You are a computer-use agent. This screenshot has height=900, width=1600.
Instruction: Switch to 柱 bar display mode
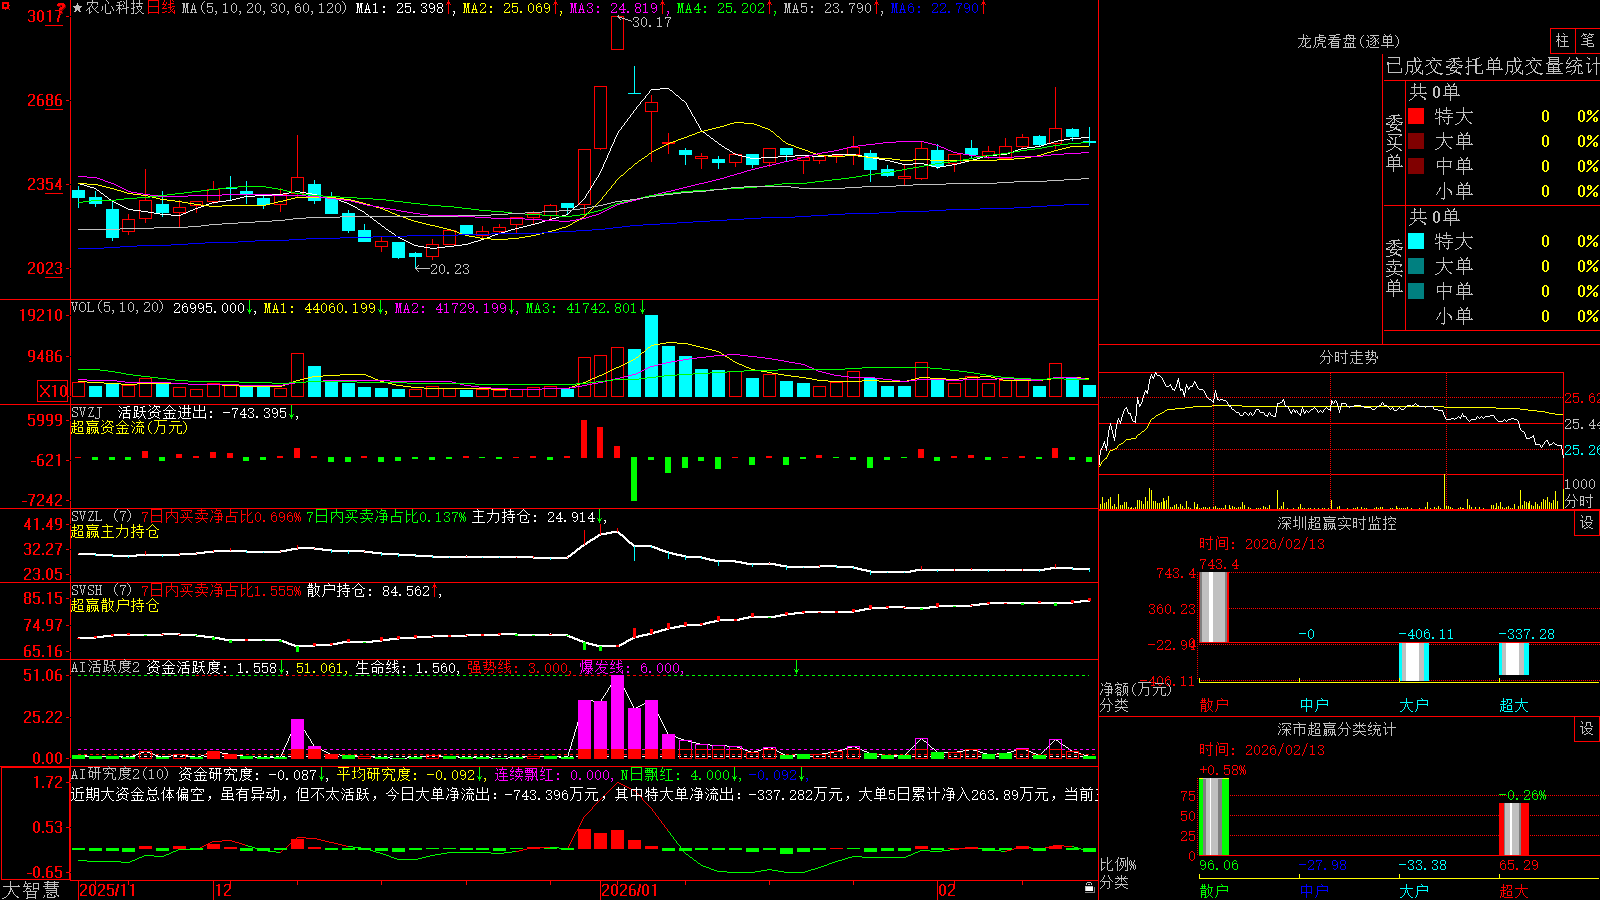pos(1562,41)
